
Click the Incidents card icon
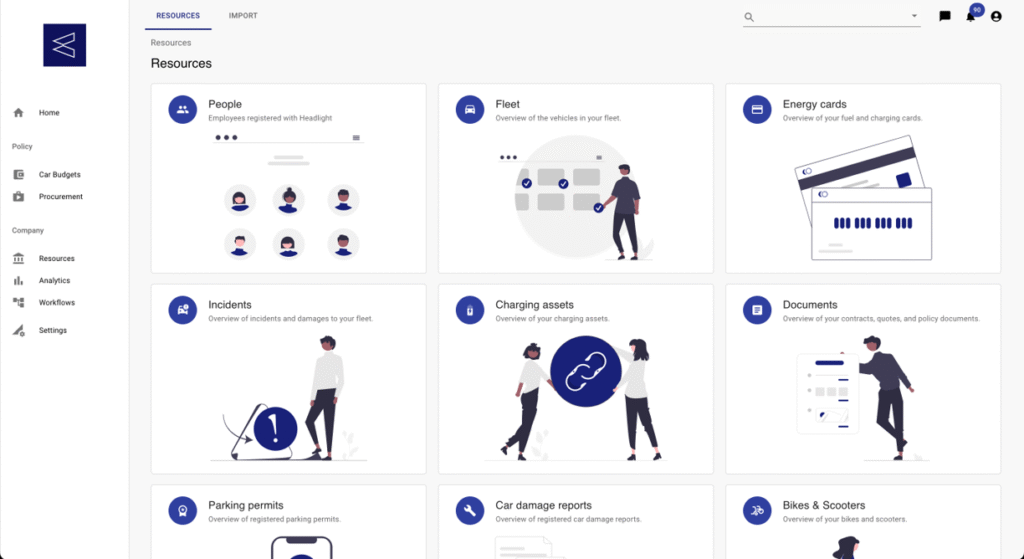182,311
